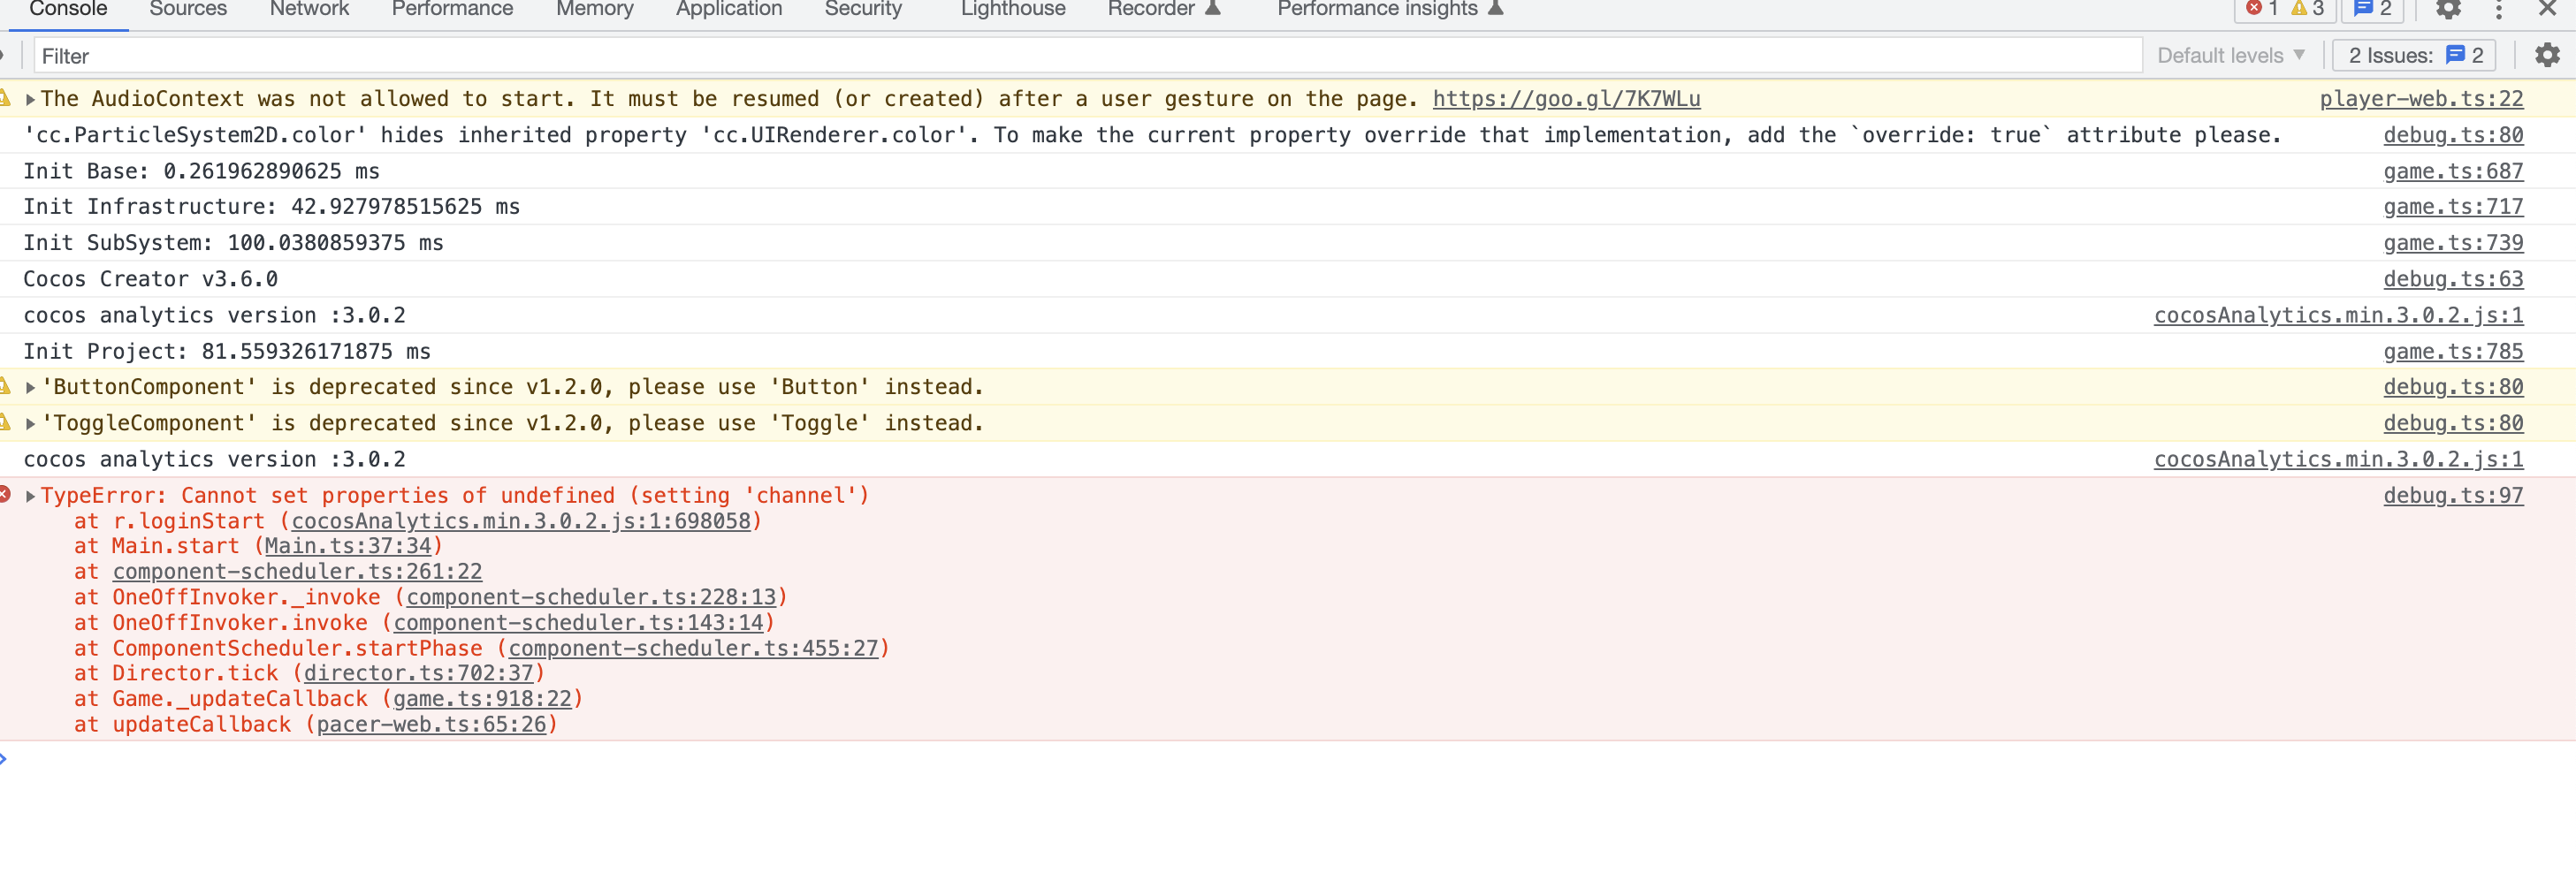Open the three-dot customize DevTools menu
This screenshot has height=873, width=2576.
(x=2498, y=10)
